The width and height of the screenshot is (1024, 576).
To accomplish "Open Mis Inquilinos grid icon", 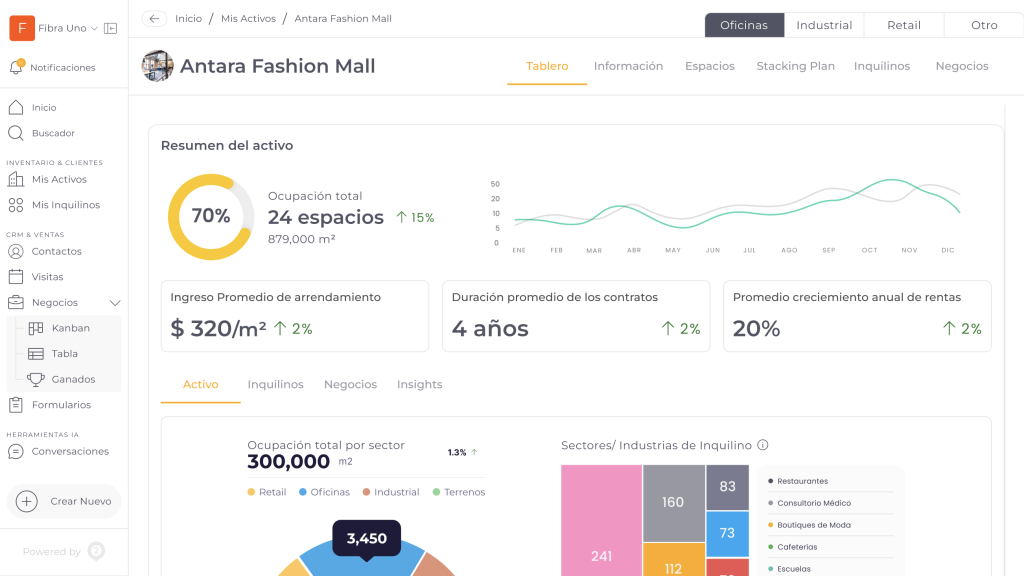I will [x=16, y=205].
